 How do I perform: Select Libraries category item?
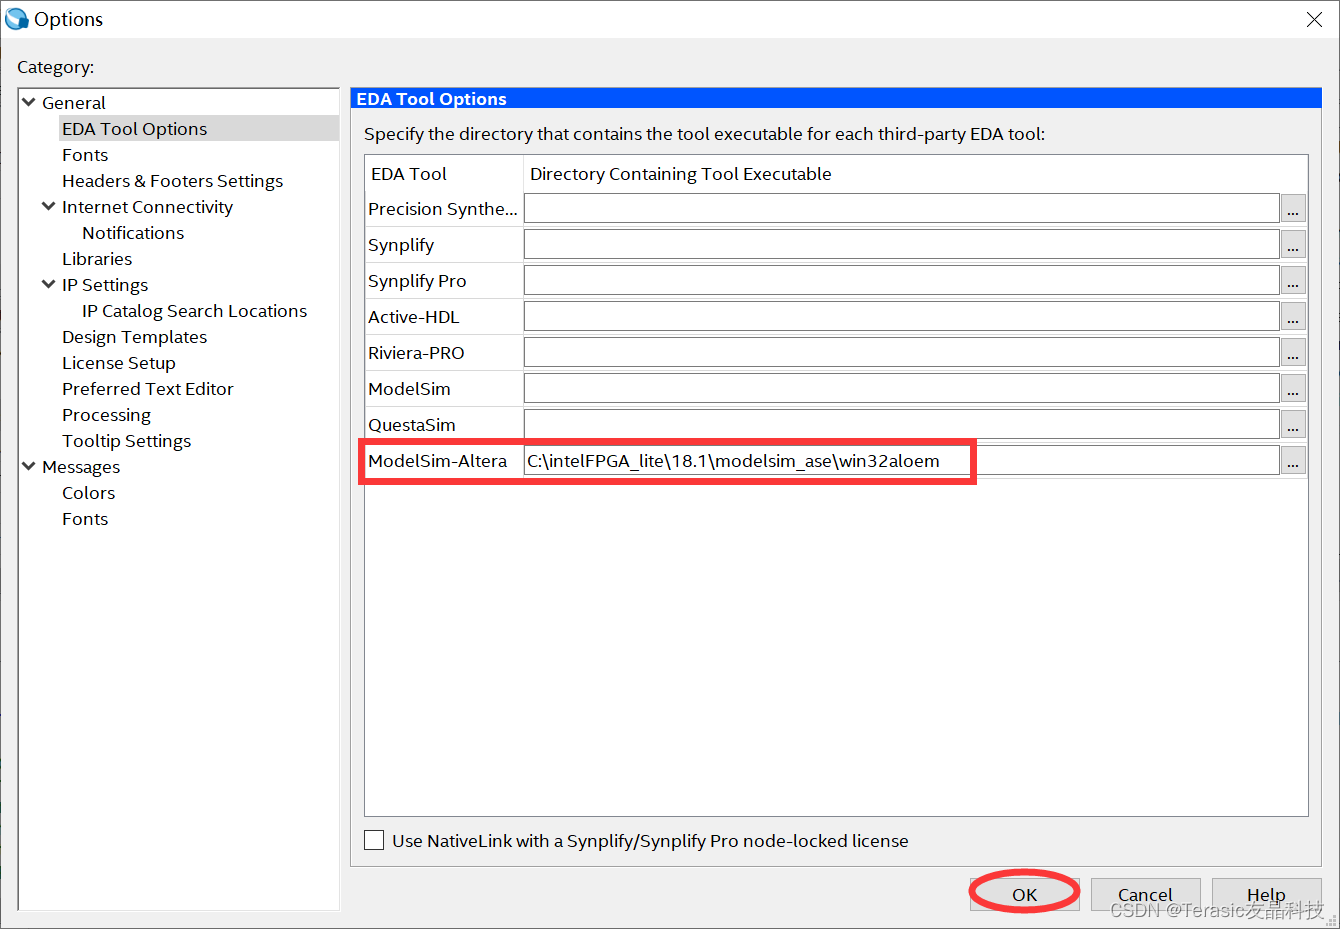click(97, 258)
